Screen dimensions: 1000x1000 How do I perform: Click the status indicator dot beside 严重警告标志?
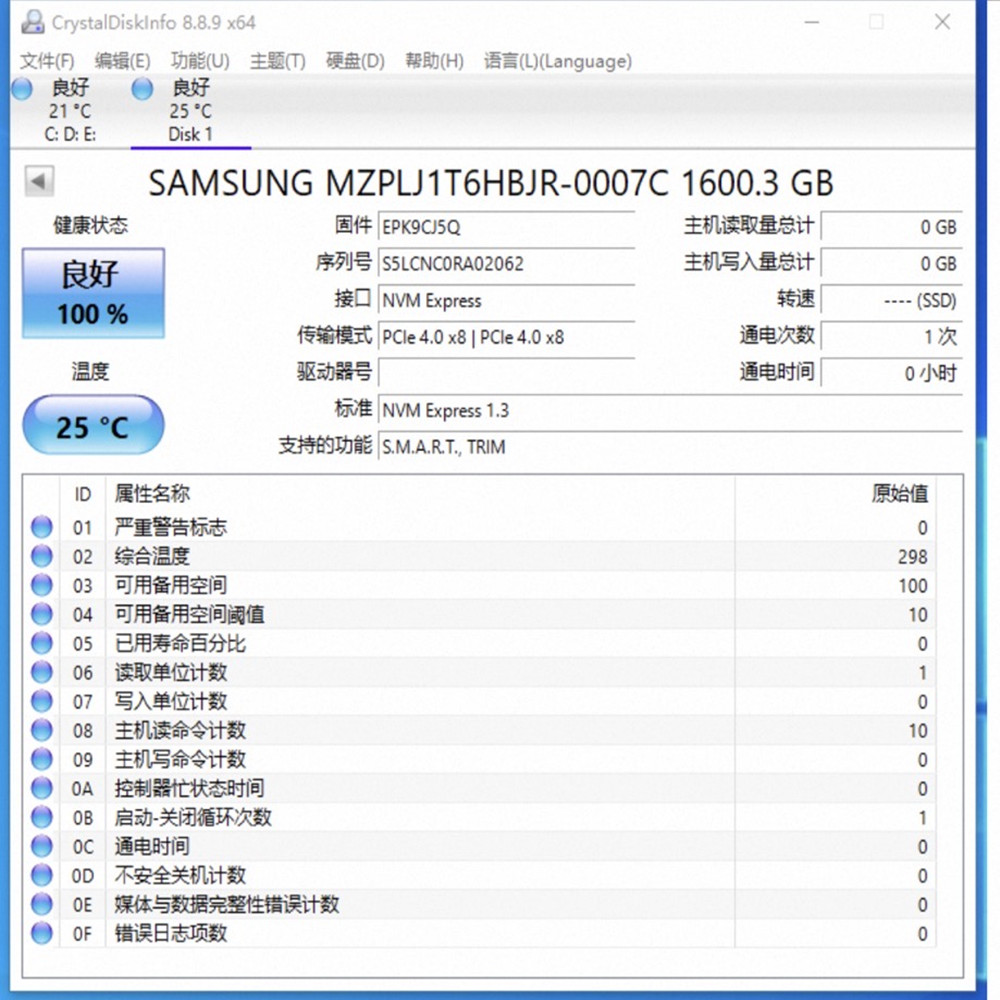coord(40,527)
